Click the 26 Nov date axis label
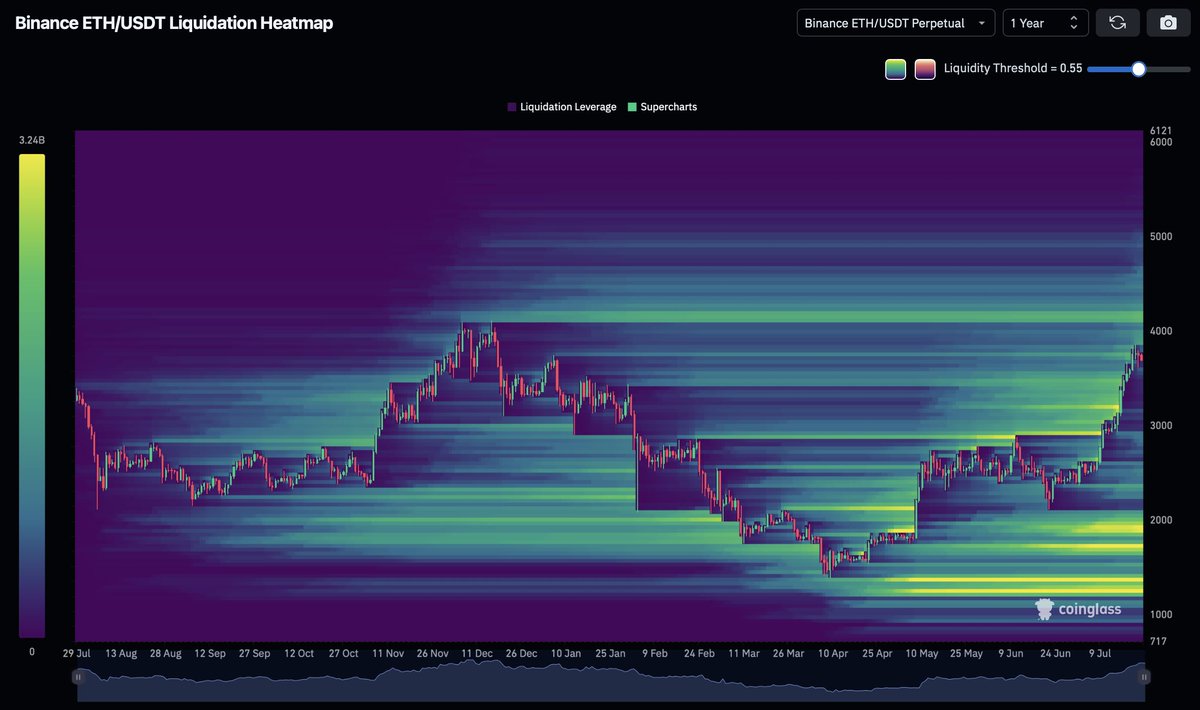1200x710 pixels. (x=432, y=653)
